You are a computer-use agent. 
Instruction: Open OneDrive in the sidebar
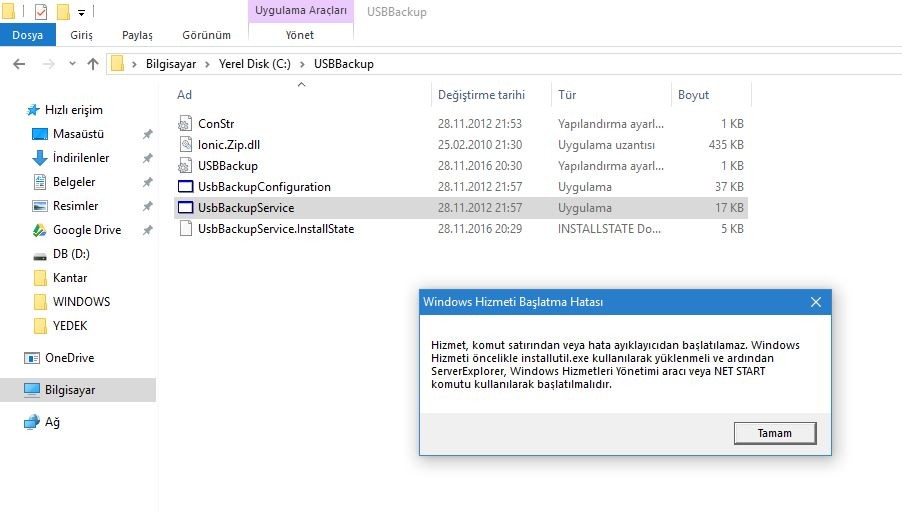(x=69, y=358)
